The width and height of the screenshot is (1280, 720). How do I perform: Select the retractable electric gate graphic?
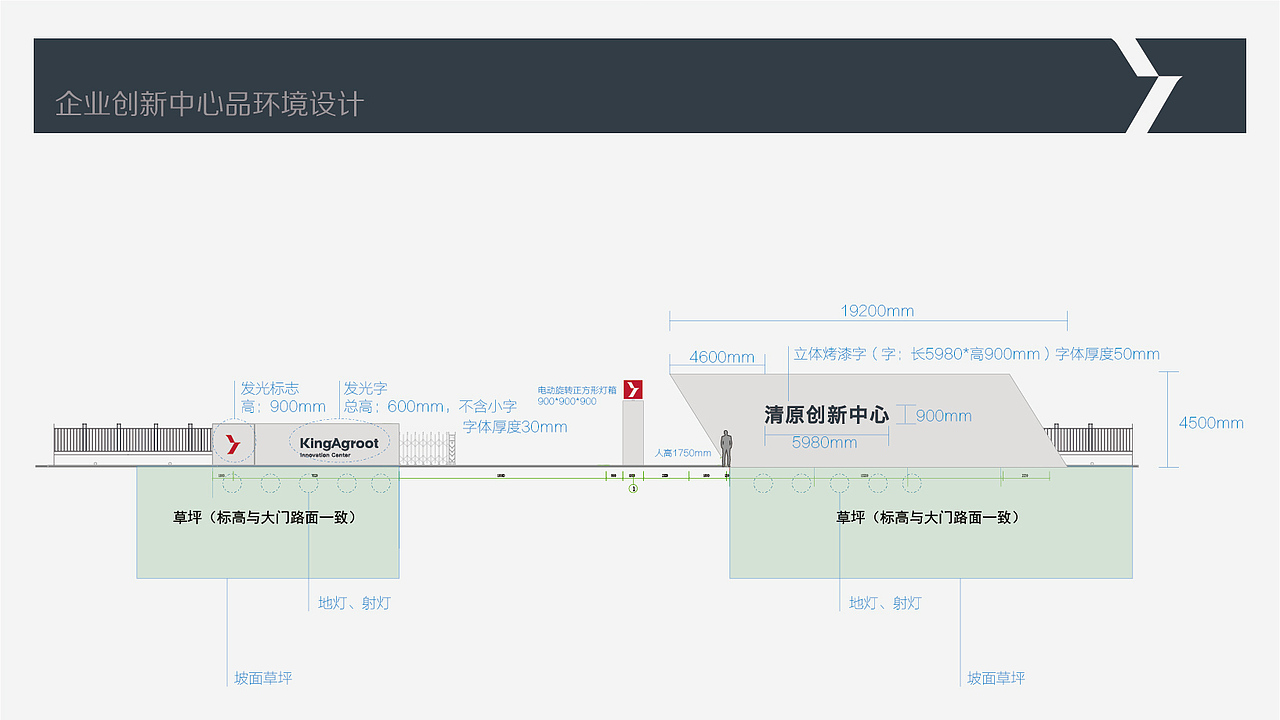pyautogui.click(x=428, y=449)
